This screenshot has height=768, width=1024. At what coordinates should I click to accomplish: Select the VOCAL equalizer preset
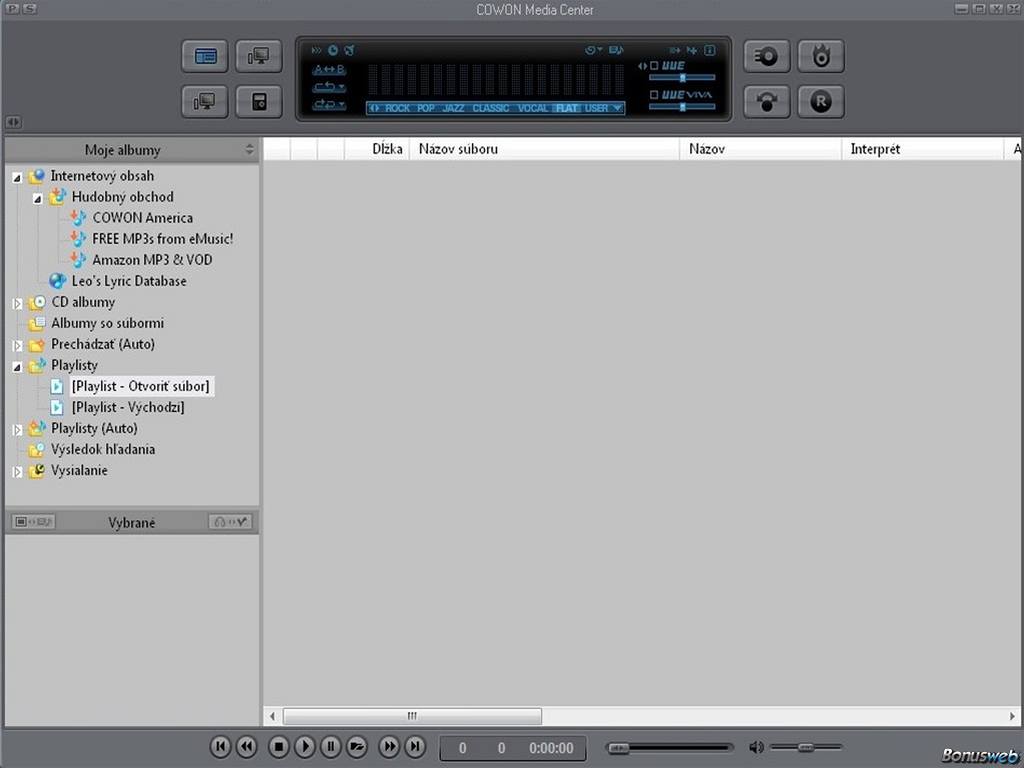point(533,108)
